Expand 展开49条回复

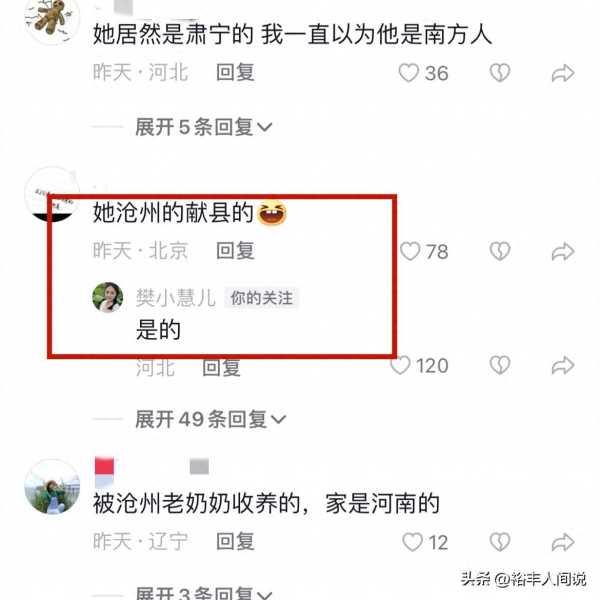[x=210, y=419]
